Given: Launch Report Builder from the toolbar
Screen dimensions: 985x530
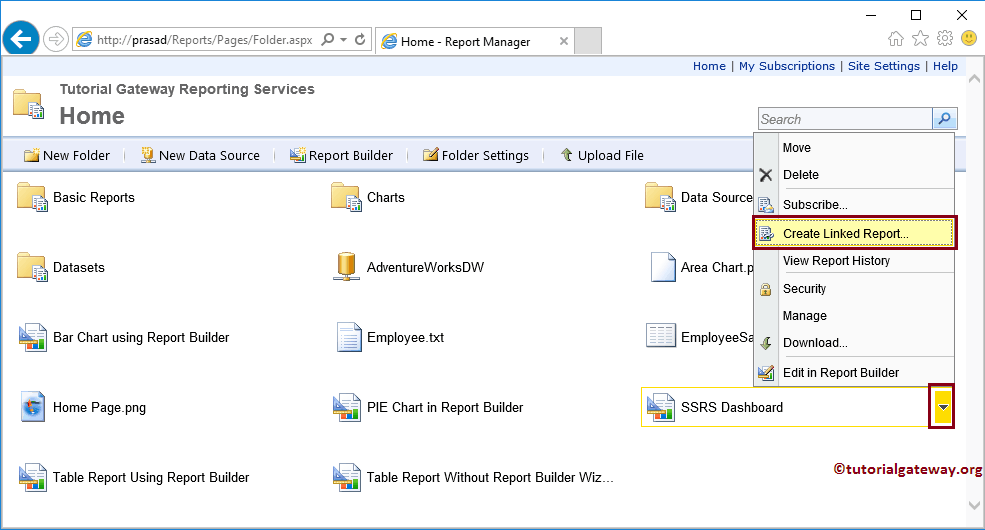Looking at the screenshot, I should tap(341, 155).
